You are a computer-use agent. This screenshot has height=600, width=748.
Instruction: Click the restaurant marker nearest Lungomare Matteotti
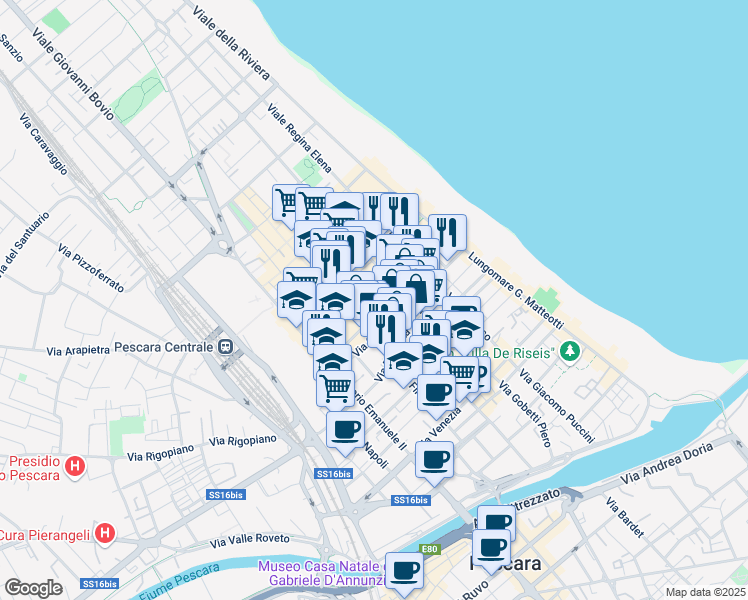pos(447,234)
